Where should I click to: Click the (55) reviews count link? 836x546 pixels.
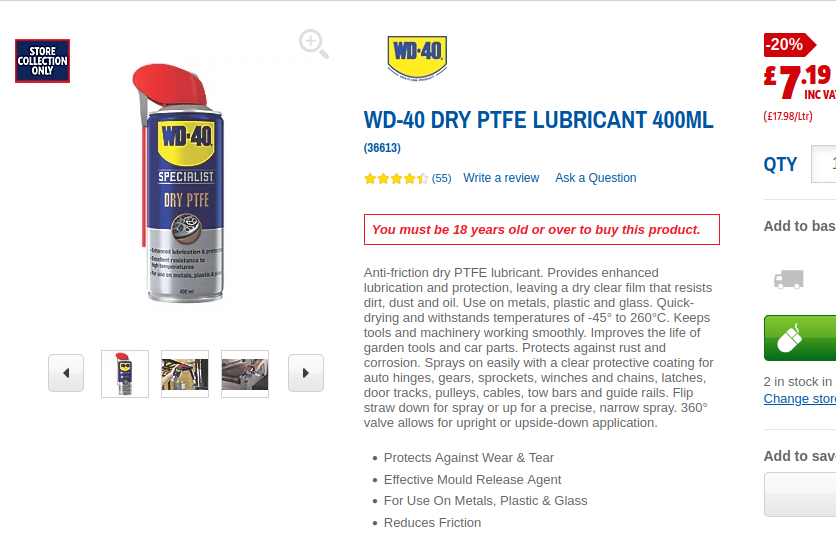pyautogui.click(x=441, y=178)
